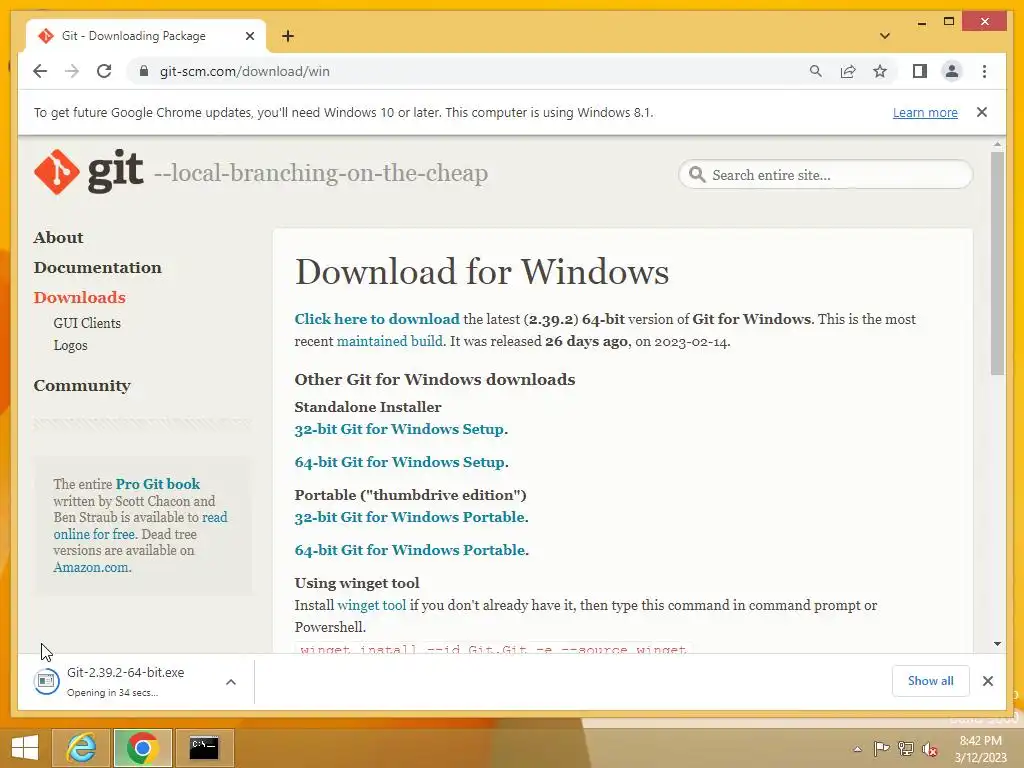Screen dimensions: 1024x768
Task: Switch to Chrome in the taskbar
Action: point(142,748)
